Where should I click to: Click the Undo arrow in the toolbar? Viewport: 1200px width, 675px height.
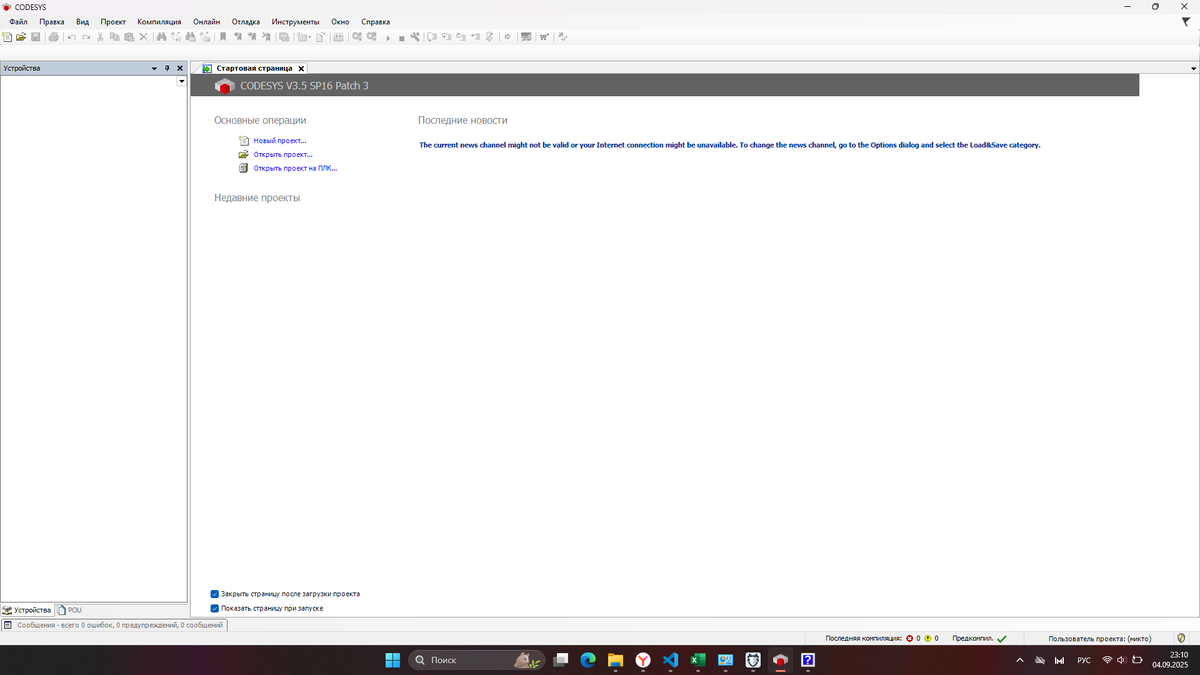click(71, 37)
